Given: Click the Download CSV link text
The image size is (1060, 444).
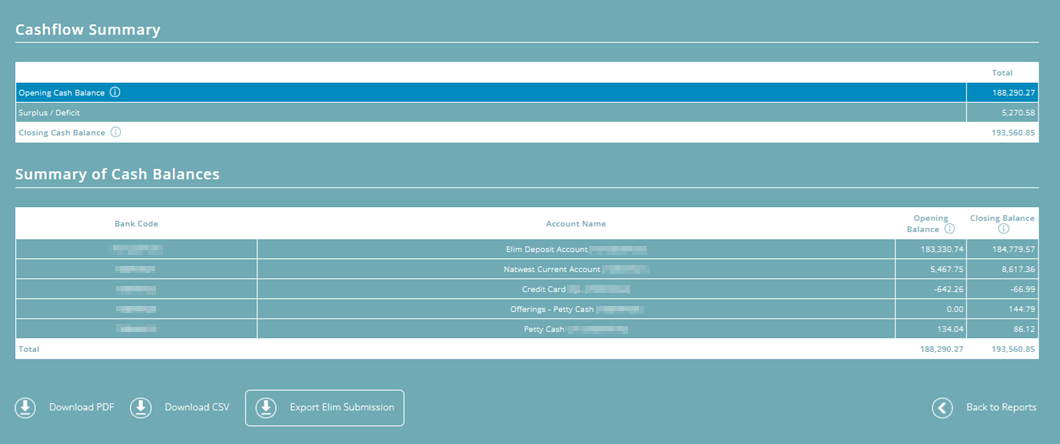Looking at the screenshot, I should coord(197,408).
